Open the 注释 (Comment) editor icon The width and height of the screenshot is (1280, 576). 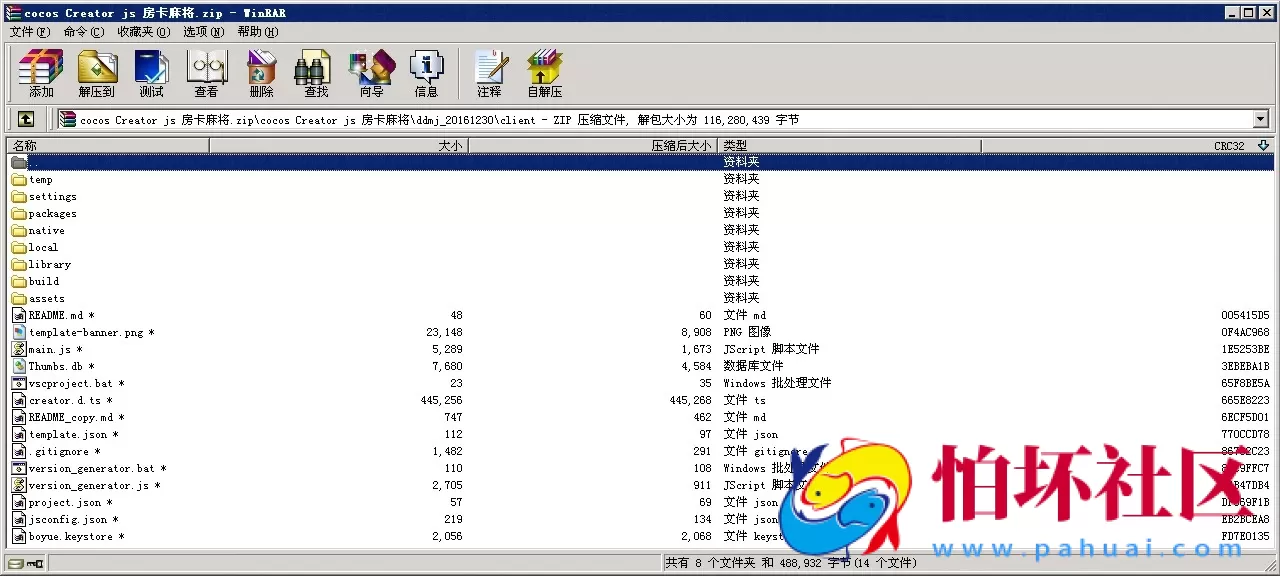489,73
